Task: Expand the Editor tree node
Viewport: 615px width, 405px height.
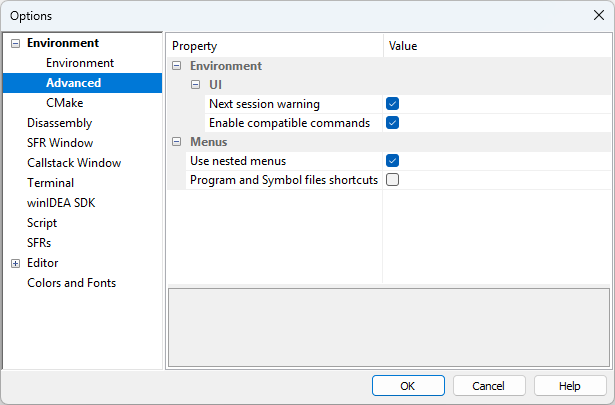Action: click(x=15, y=263)
